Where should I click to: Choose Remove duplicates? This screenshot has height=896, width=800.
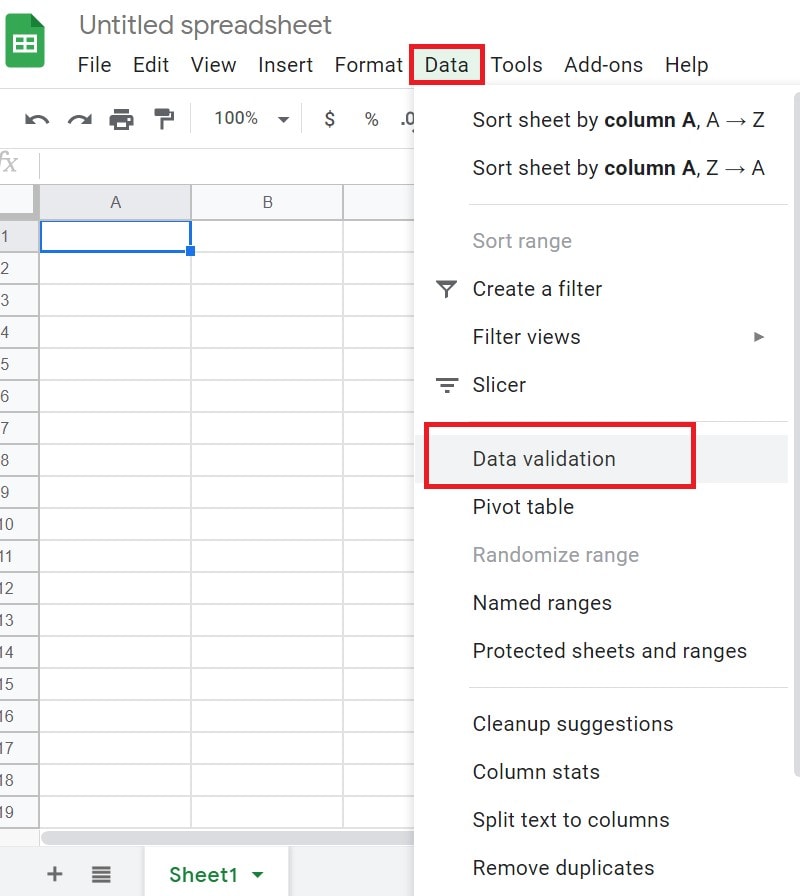563,868
